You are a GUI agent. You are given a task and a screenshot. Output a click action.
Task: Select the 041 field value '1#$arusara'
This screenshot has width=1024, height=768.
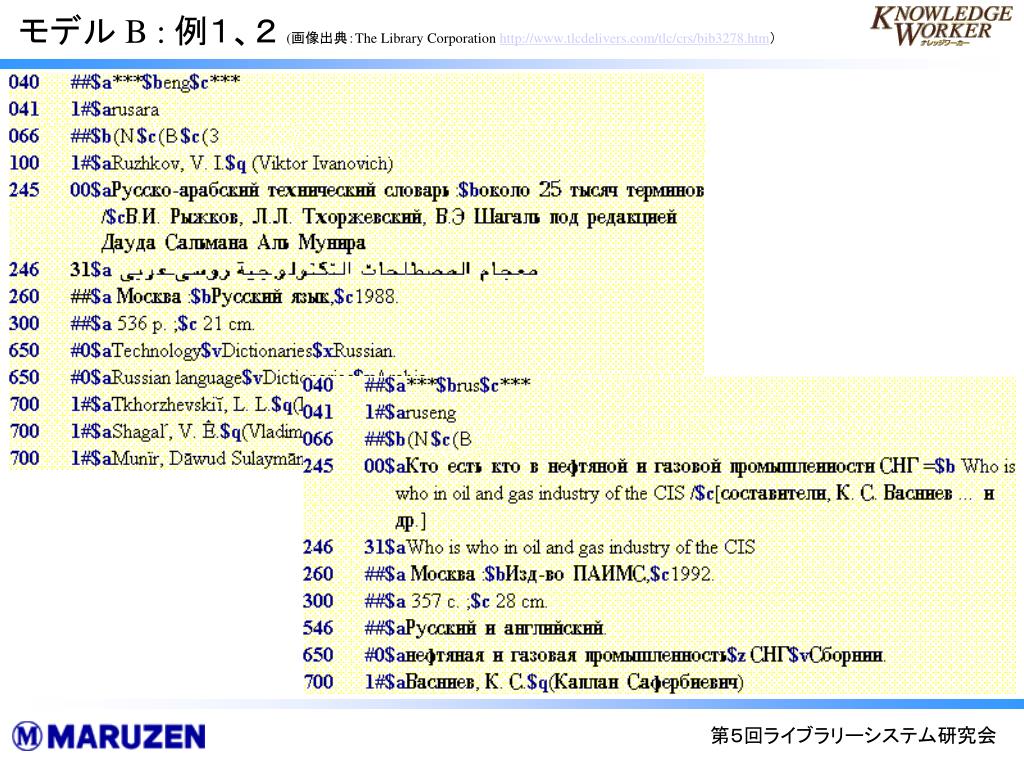115,109
